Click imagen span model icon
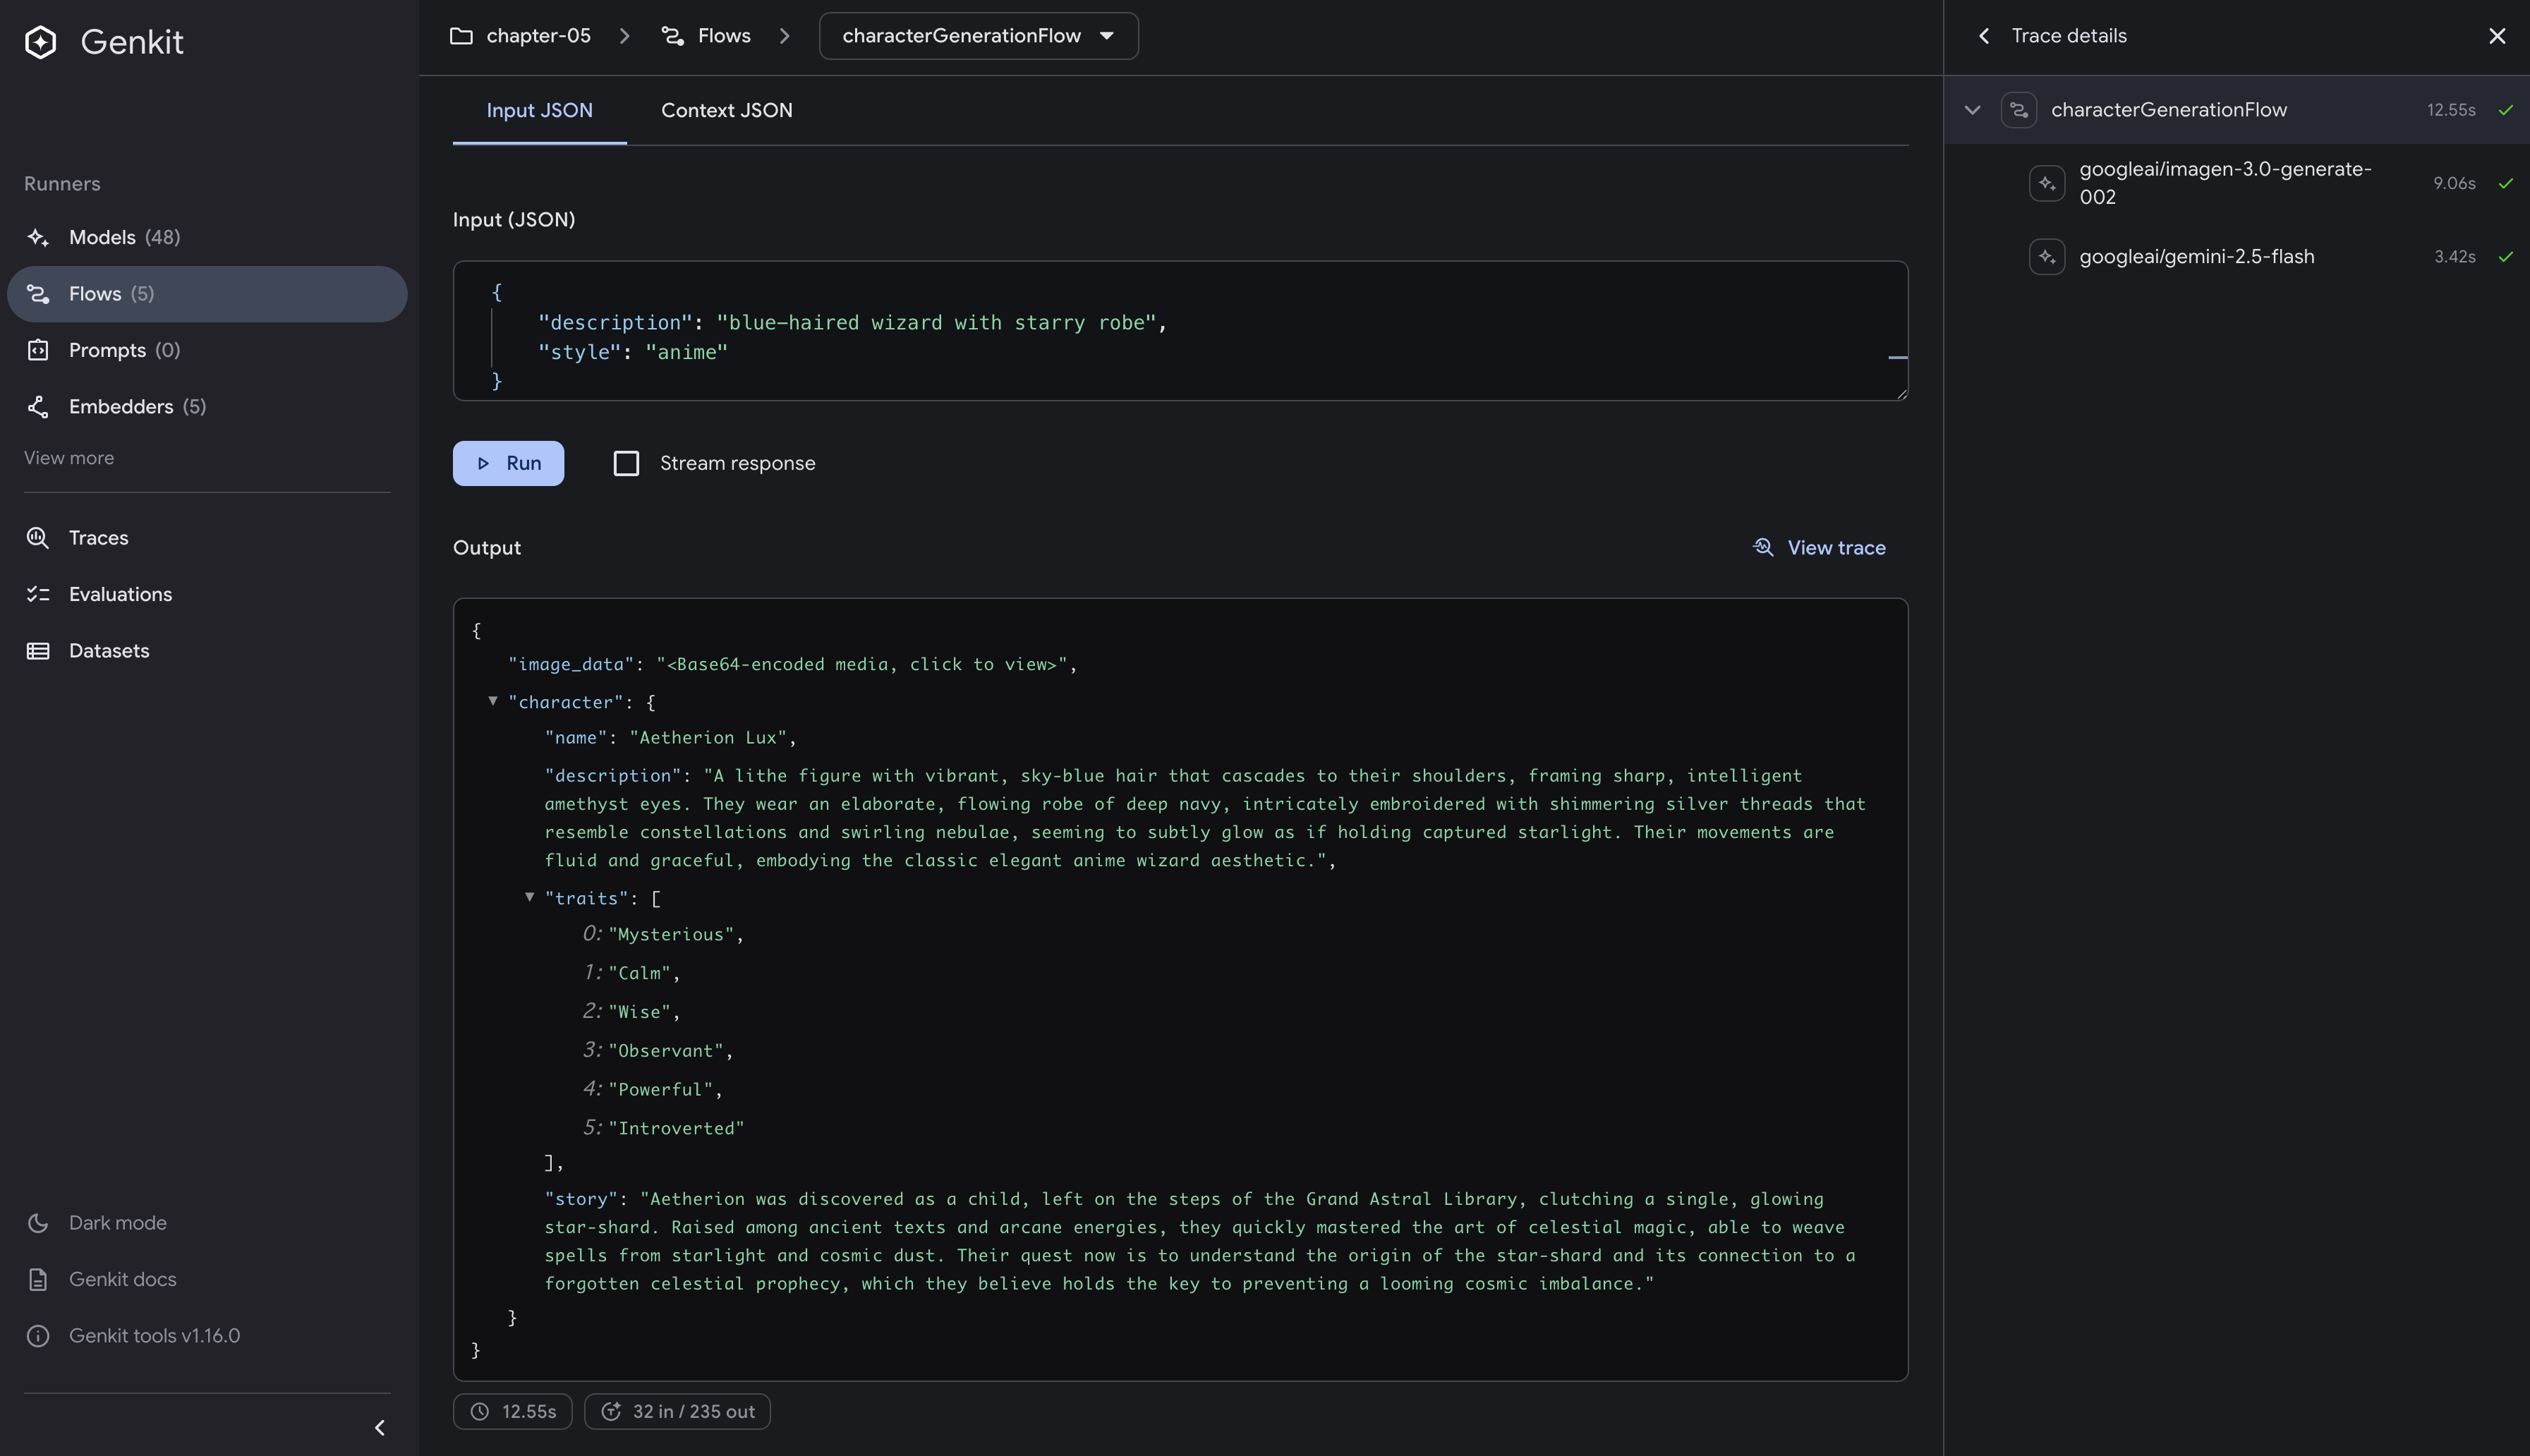2530x1456 pixels. pos(2046,183)
